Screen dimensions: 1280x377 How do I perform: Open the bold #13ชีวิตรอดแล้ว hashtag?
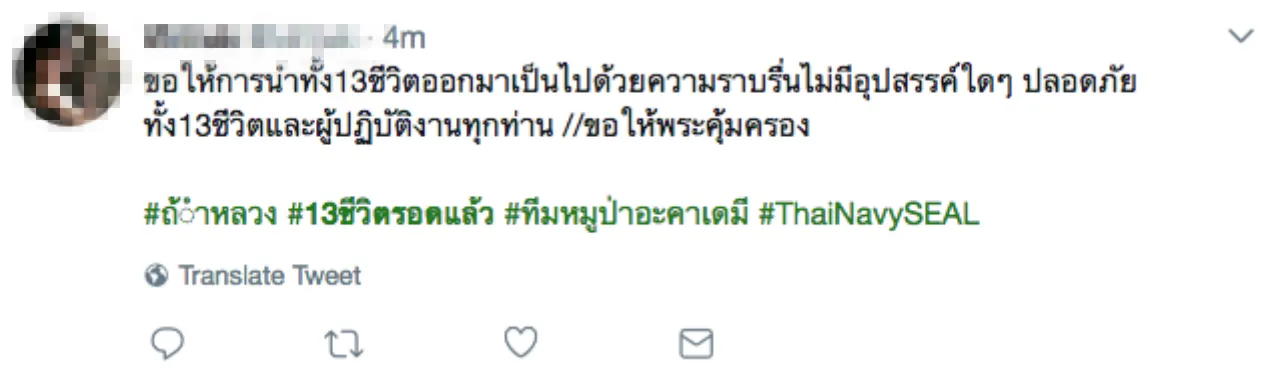[391, 214]
